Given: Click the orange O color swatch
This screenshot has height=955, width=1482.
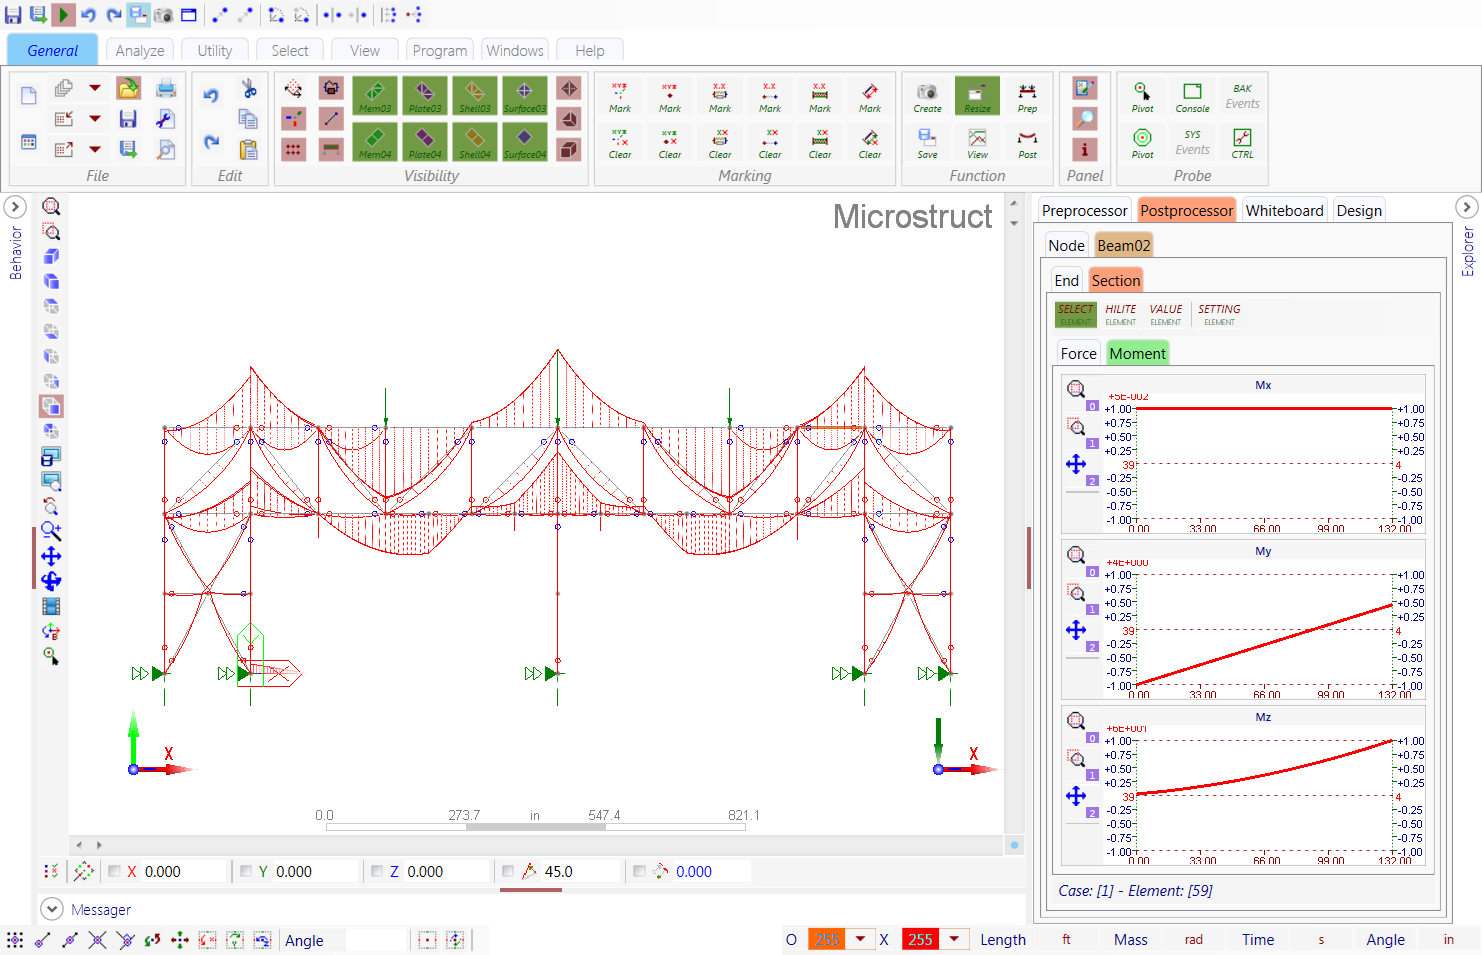Looking at the screenshot, I should [827, 939].
